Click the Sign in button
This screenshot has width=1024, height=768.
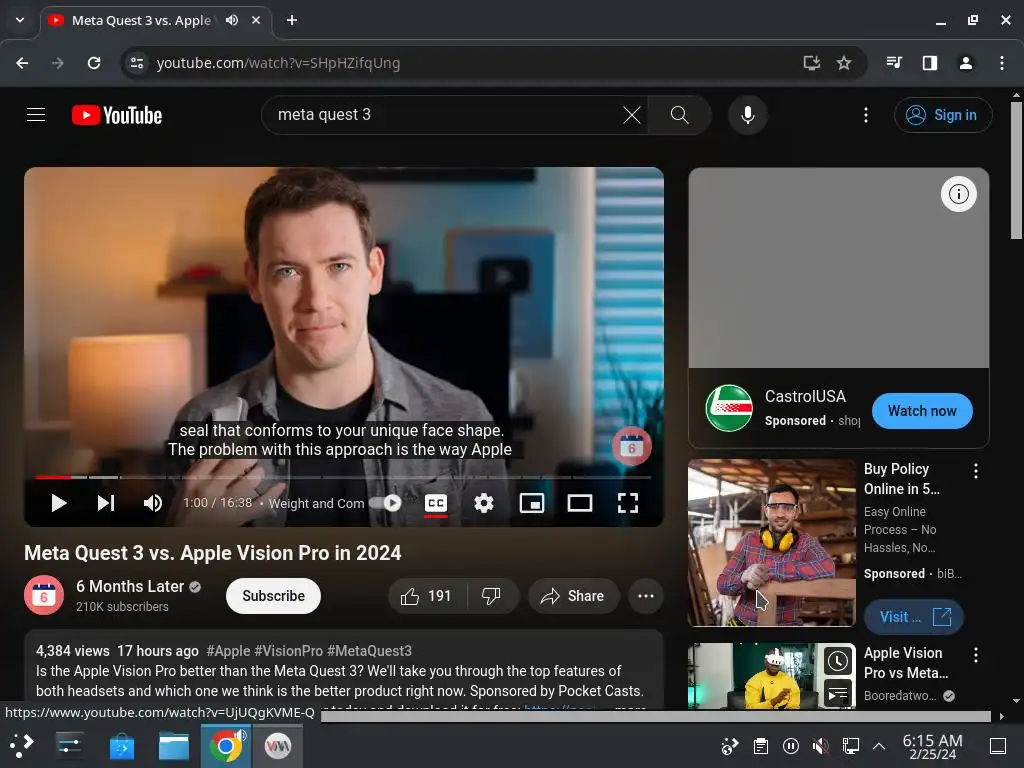pos(943,115)
